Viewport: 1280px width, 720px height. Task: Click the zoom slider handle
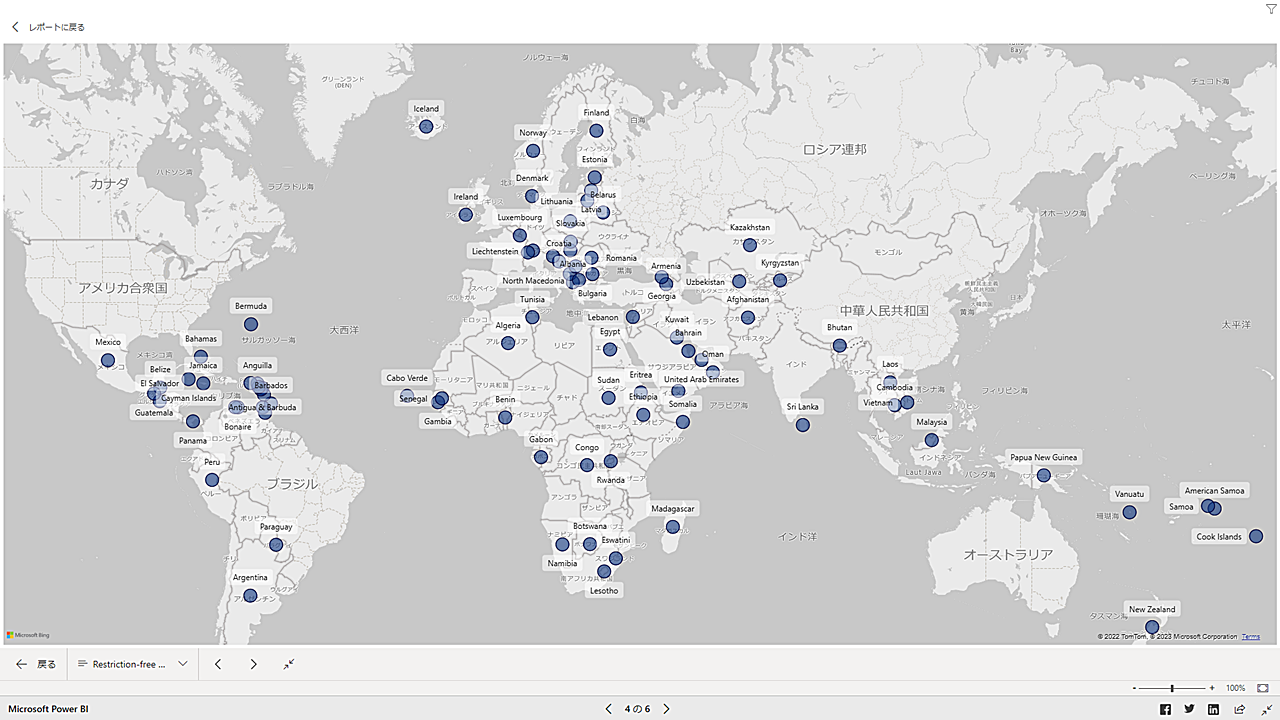pyautogui.click(x=1172, y=688)
